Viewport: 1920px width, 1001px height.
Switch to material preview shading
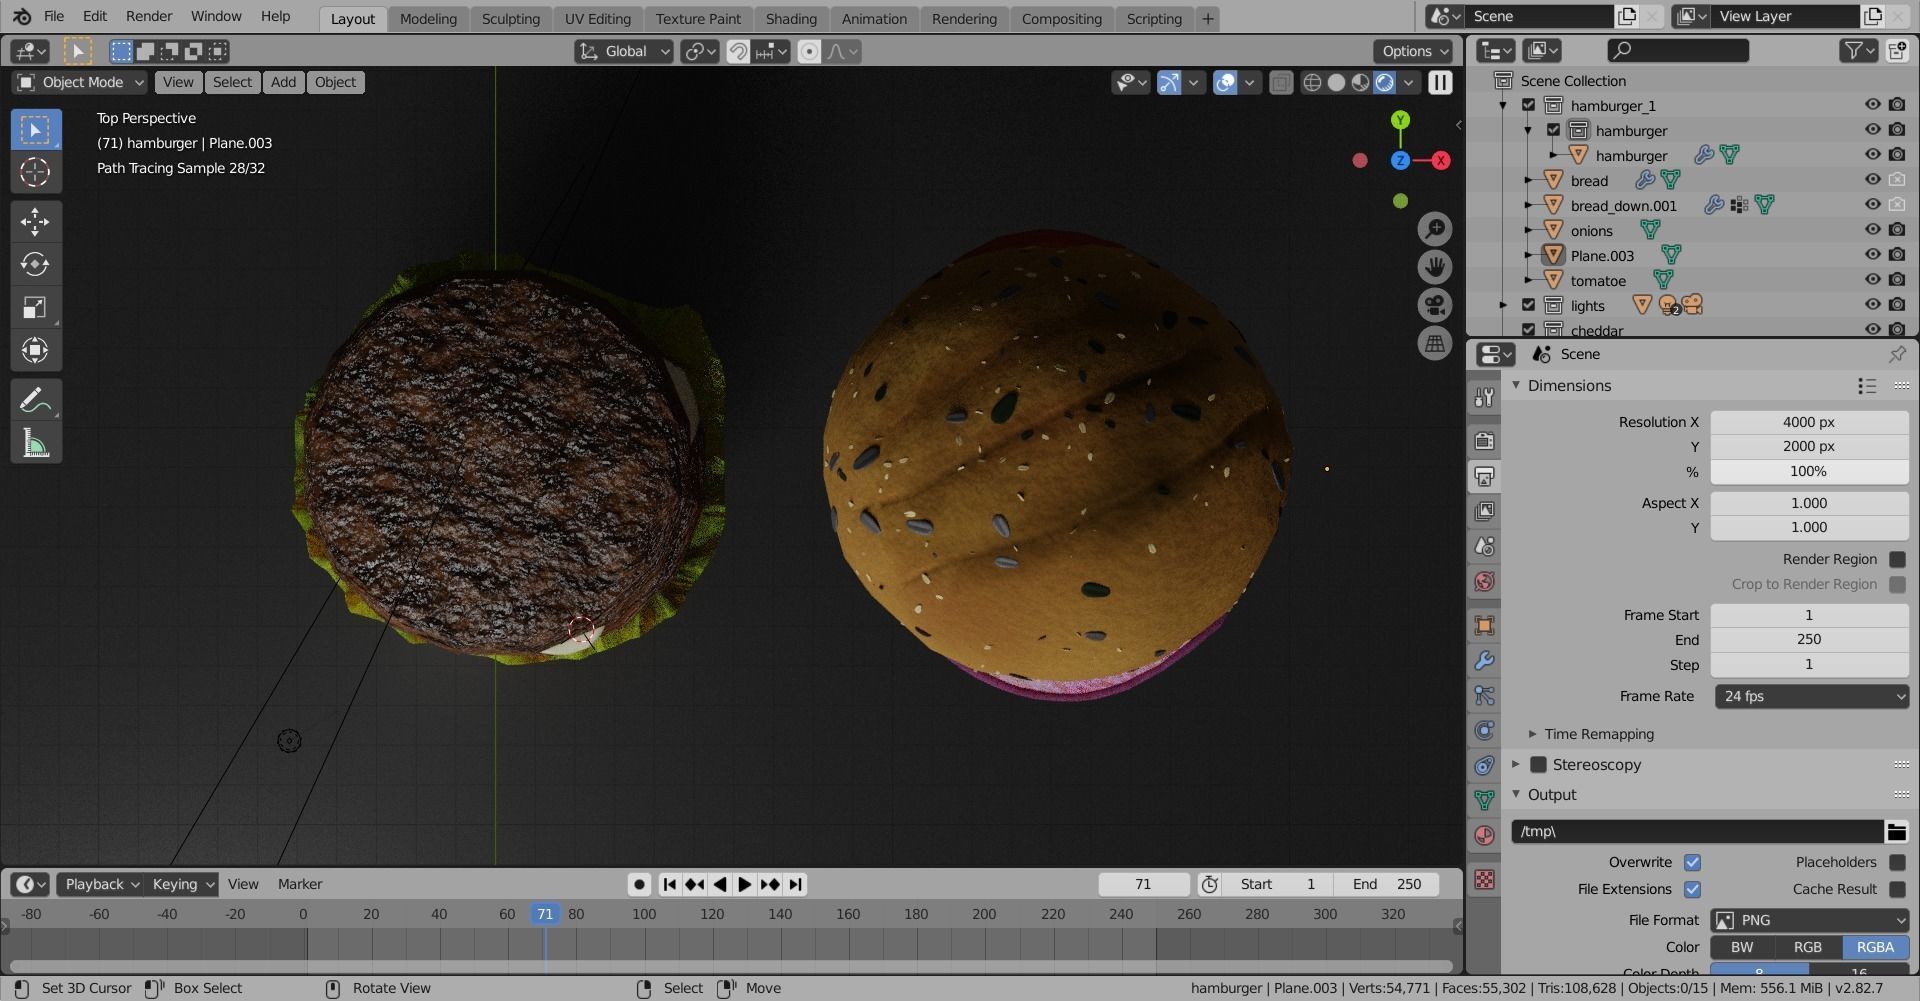(x=1360, y=82)
